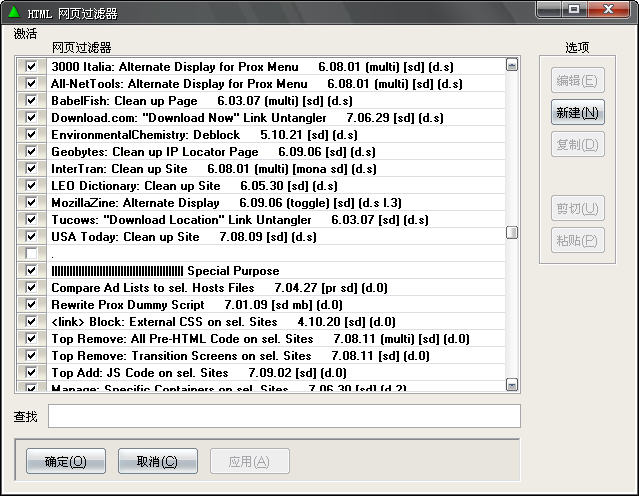This screenshot has width=639, height=496.
Task: Toggle All-NetTools filter checkbox
Action: tap(31, 83)
